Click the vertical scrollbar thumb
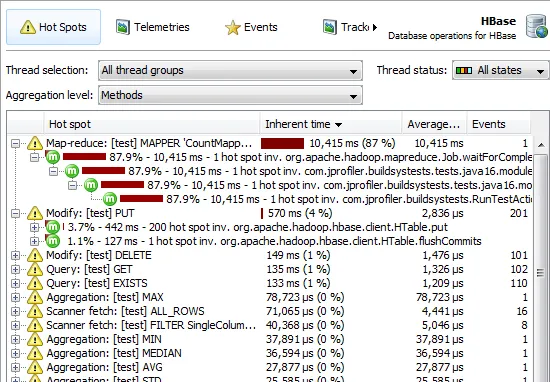Screen dimensions: 550x382 (541, 272)
